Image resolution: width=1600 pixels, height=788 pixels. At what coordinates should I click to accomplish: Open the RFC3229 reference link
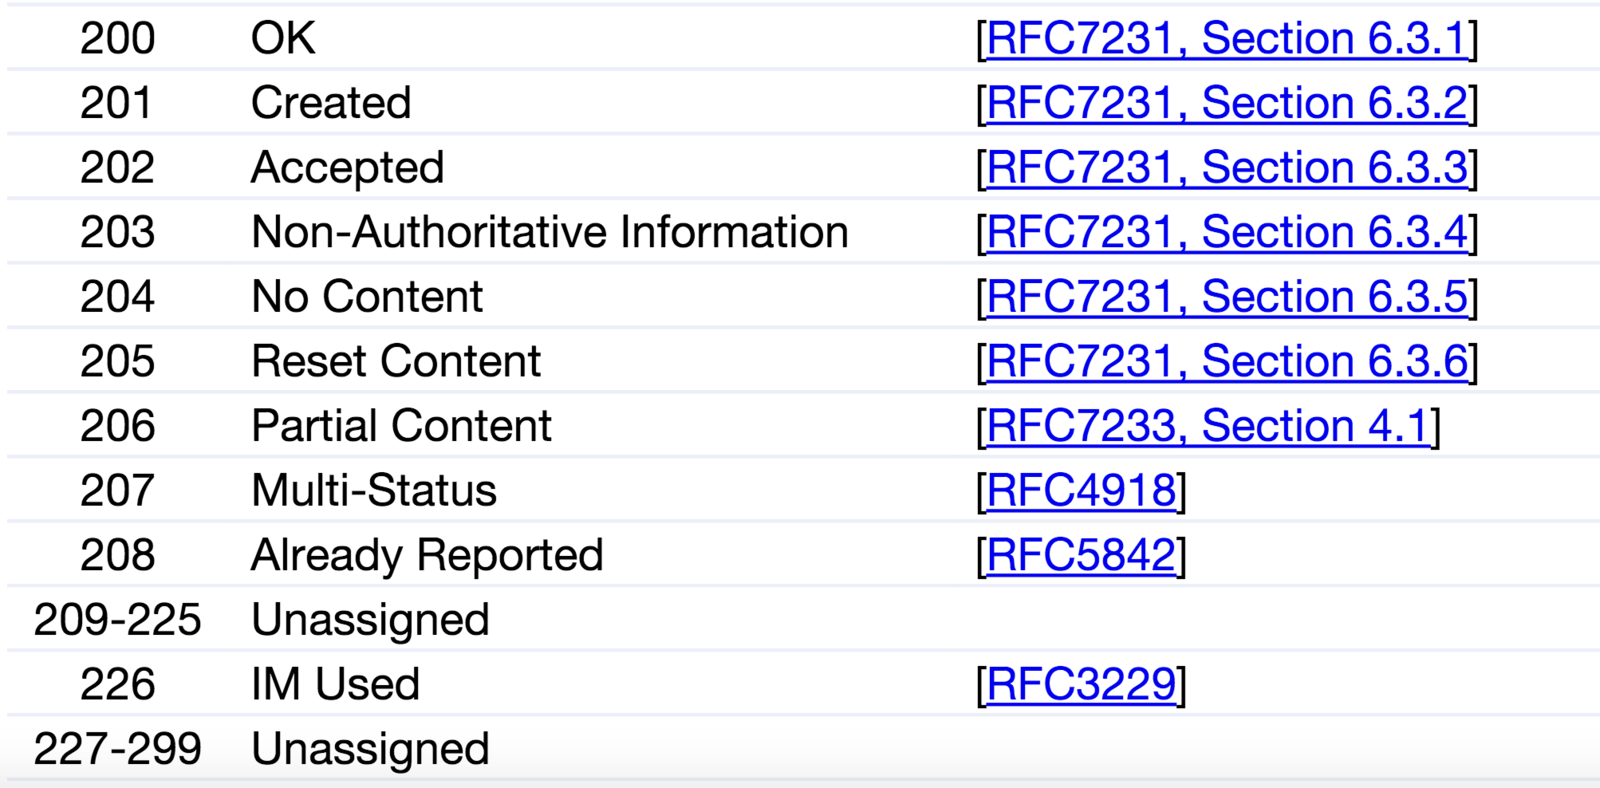point(1081,684)
